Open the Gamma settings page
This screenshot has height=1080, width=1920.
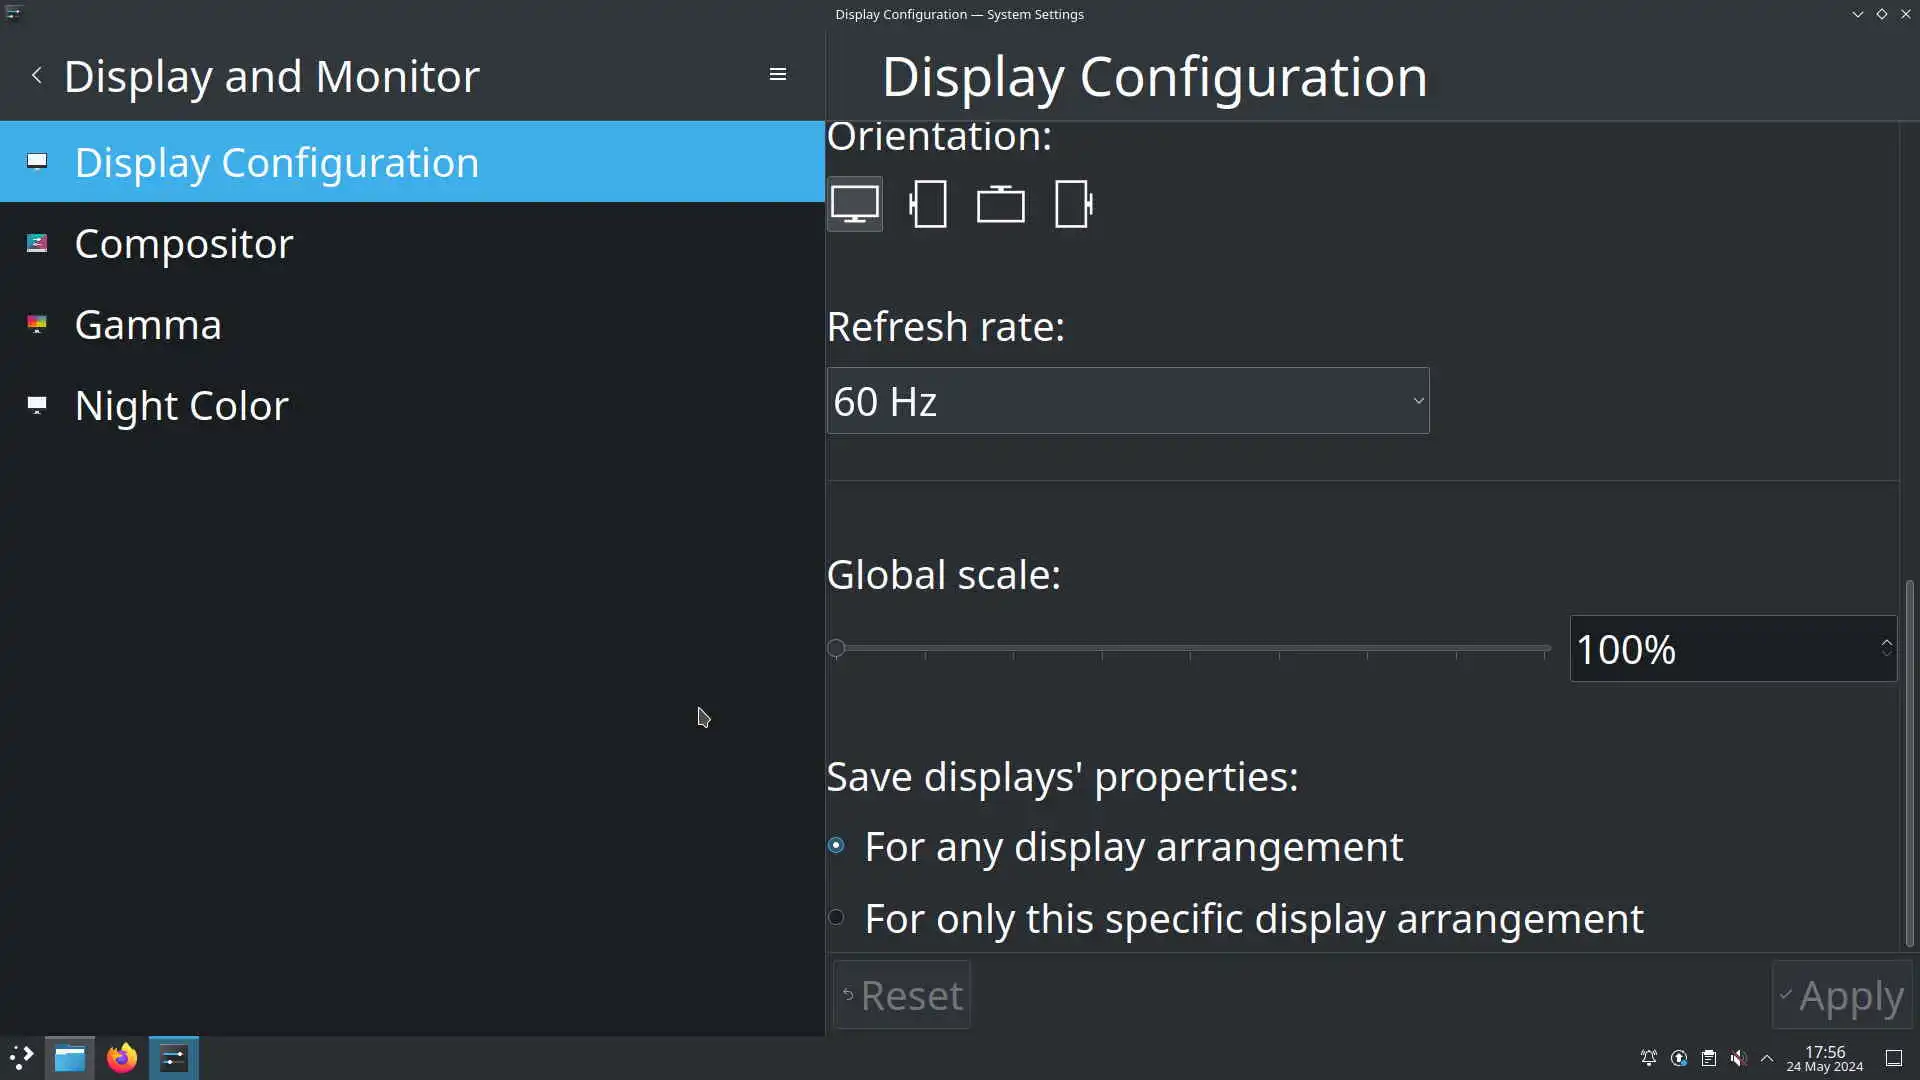148,325
